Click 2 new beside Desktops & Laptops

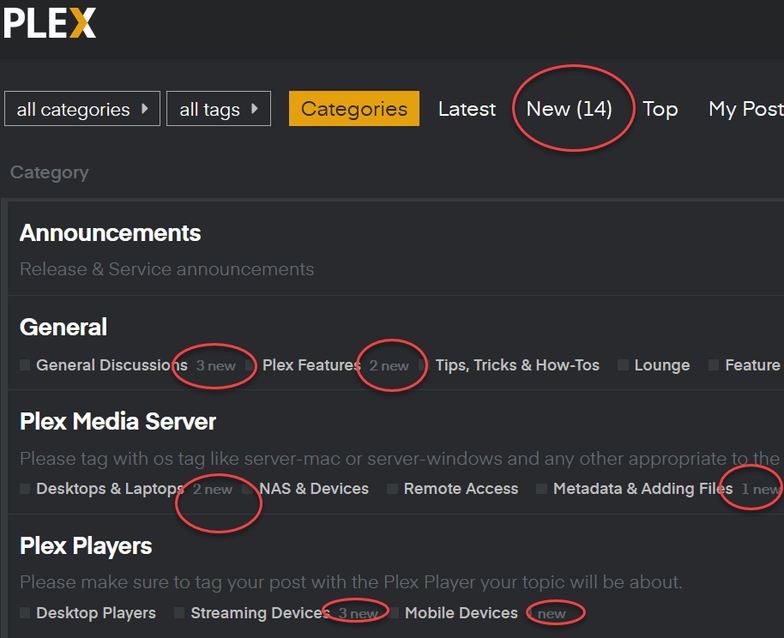[x=212, y=489]
